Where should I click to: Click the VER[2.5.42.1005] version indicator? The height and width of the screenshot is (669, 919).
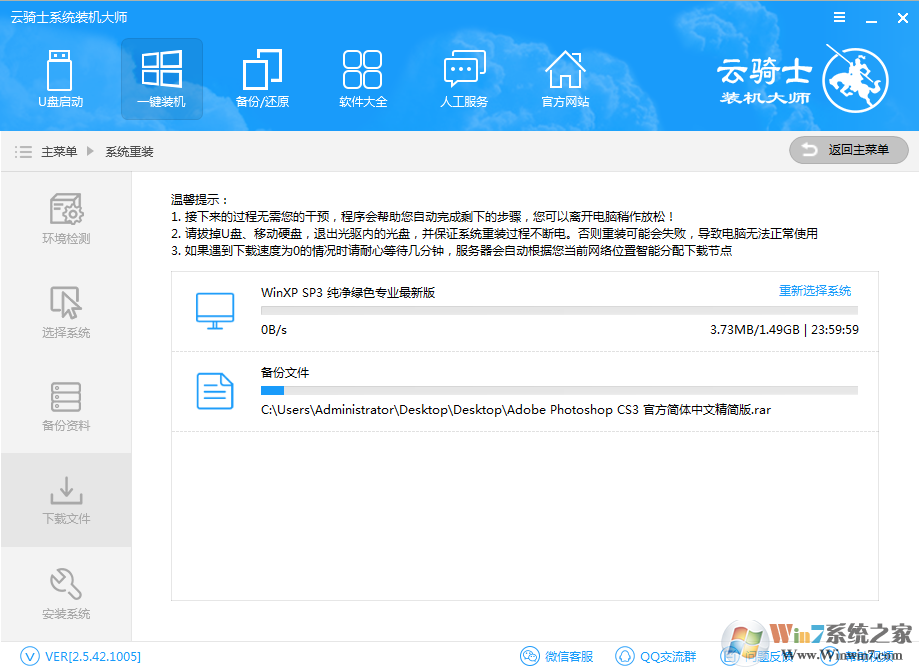click(81, 656)
